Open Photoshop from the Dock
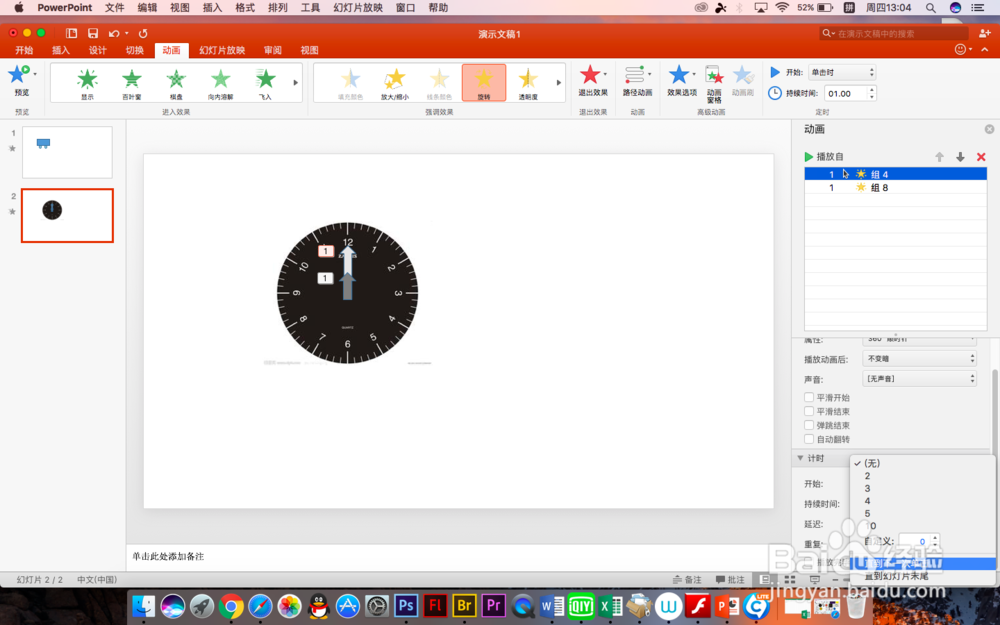The image size is (1000, 625). [406, 605]
